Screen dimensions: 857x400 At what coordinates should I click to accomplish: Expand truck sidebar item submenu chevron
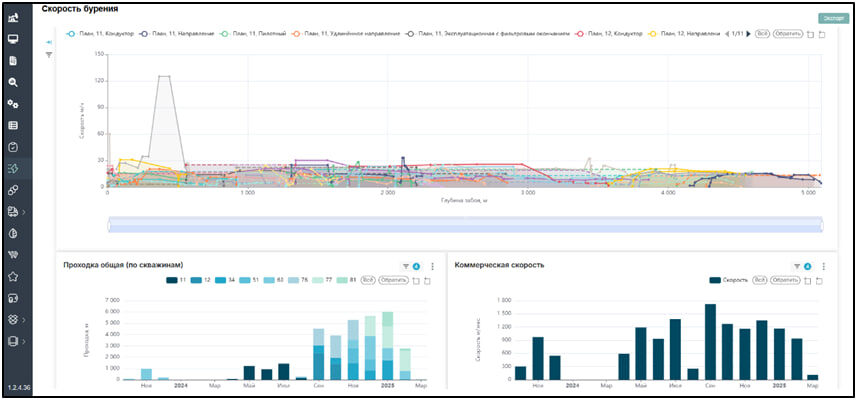tap(24, 211)
